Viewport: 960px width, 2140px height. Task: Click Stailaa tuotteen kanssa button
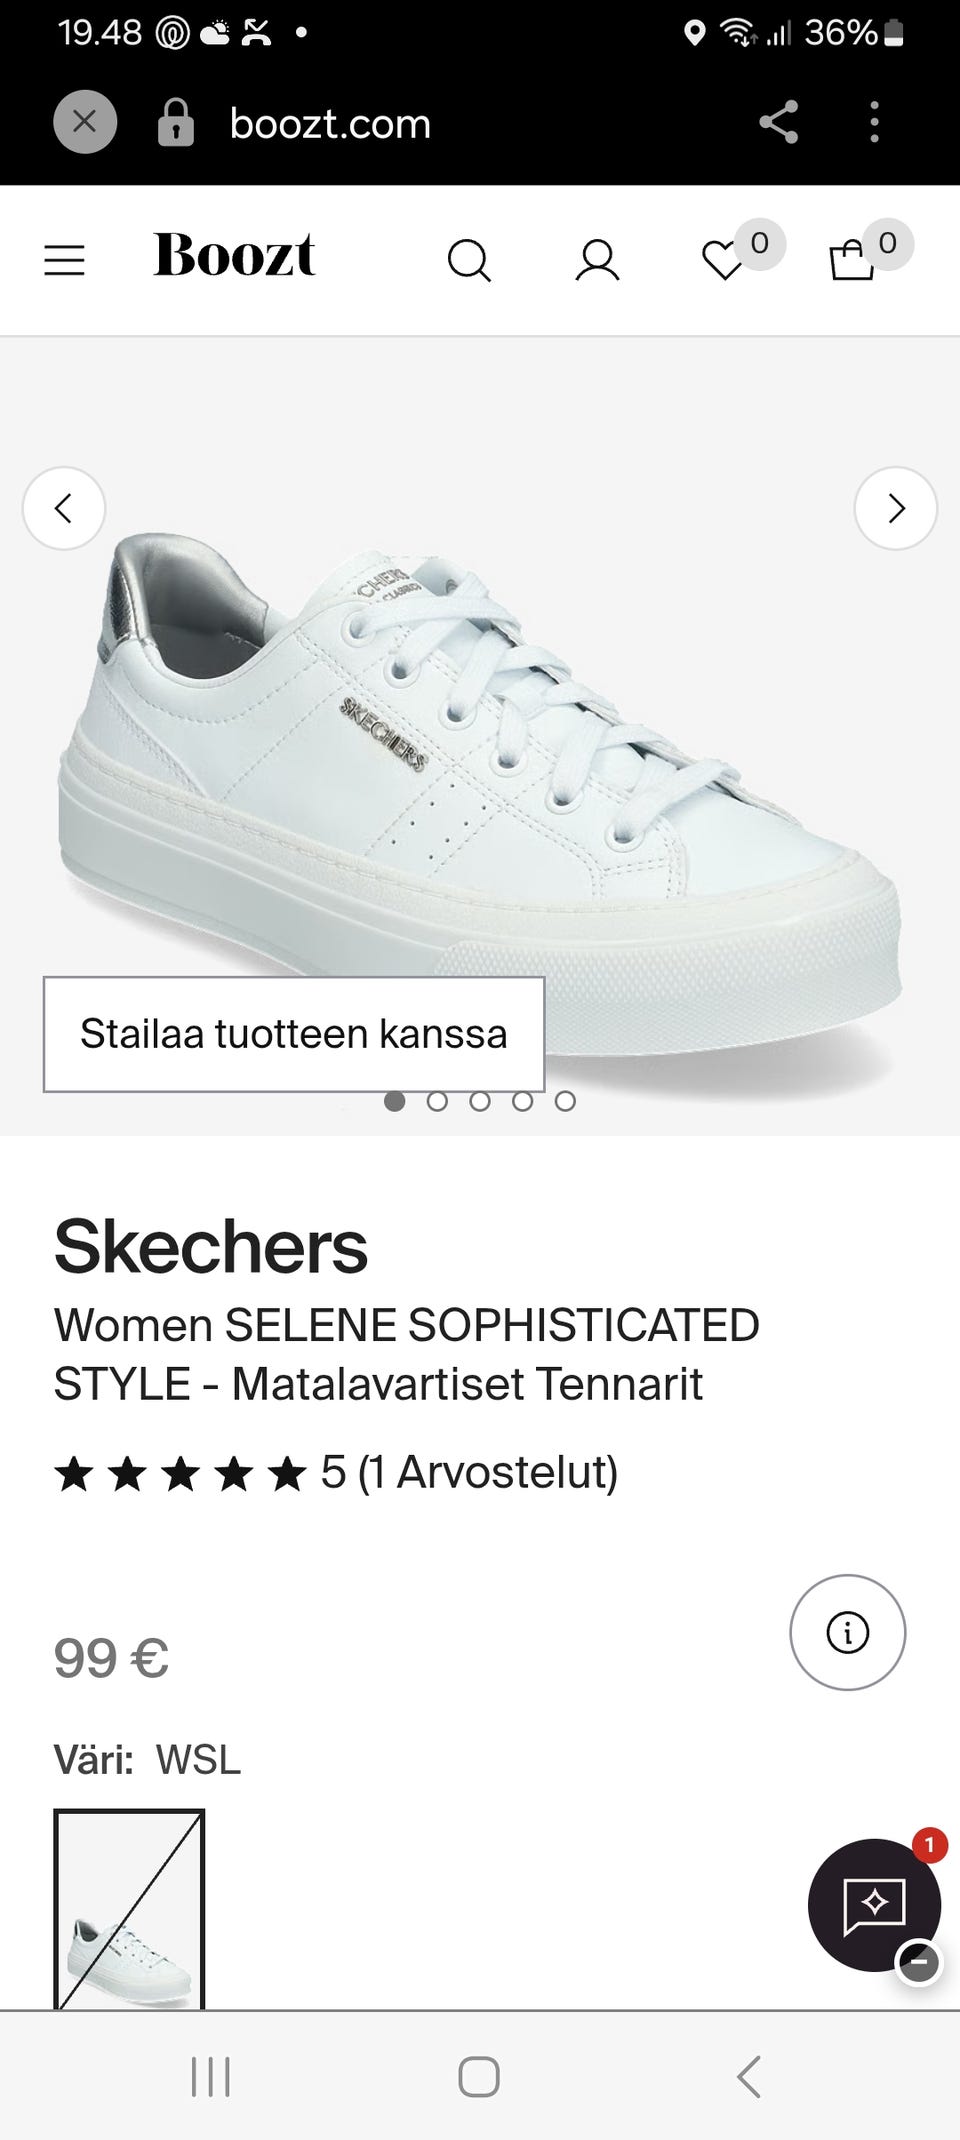coord(294,1034)
